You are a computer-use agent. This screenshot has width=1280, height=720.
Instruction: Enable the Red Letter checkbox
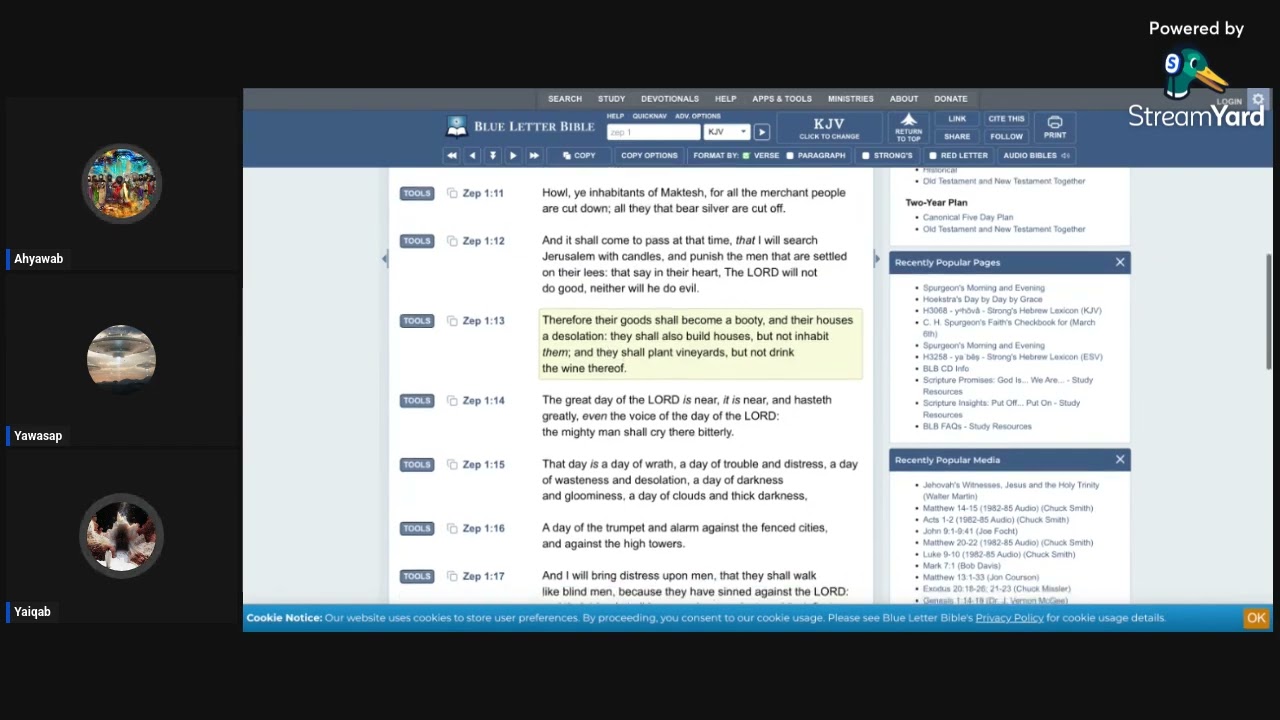click(x=933, y=156)
